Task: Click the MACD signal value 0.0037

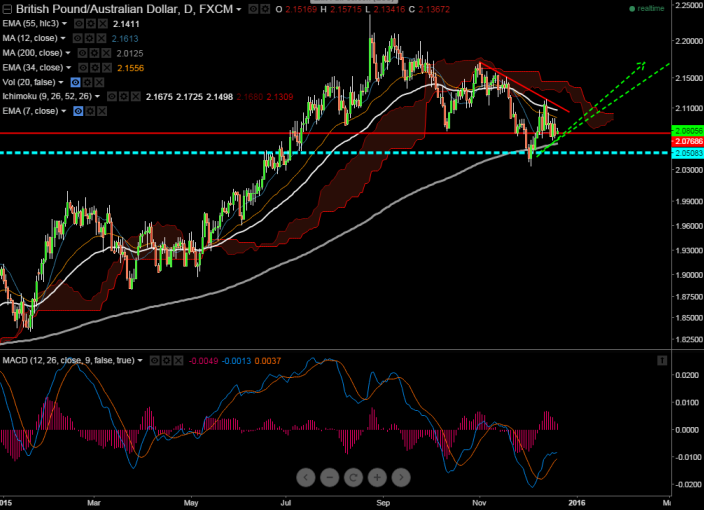Action: pos(268,361)
